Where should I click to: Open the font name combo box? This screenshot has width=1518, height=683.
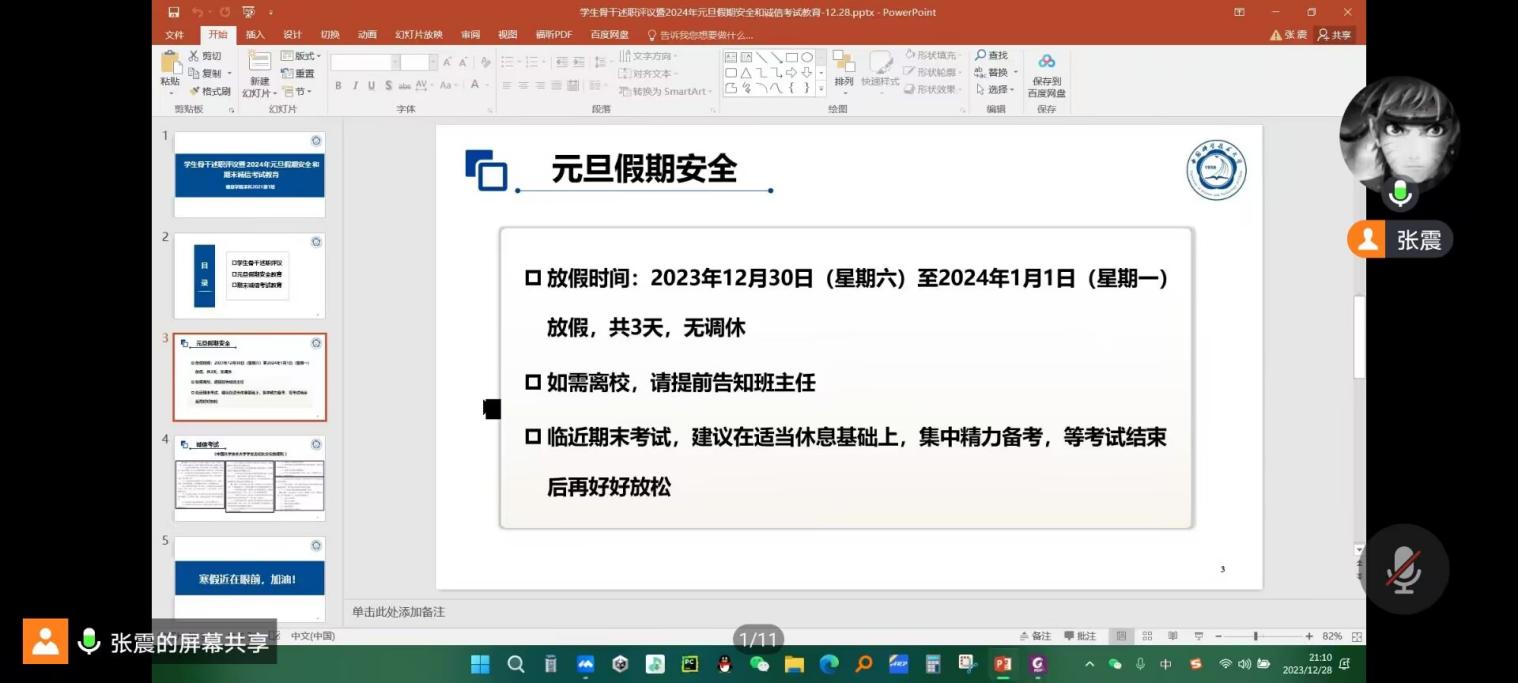(x=364, y=62)
